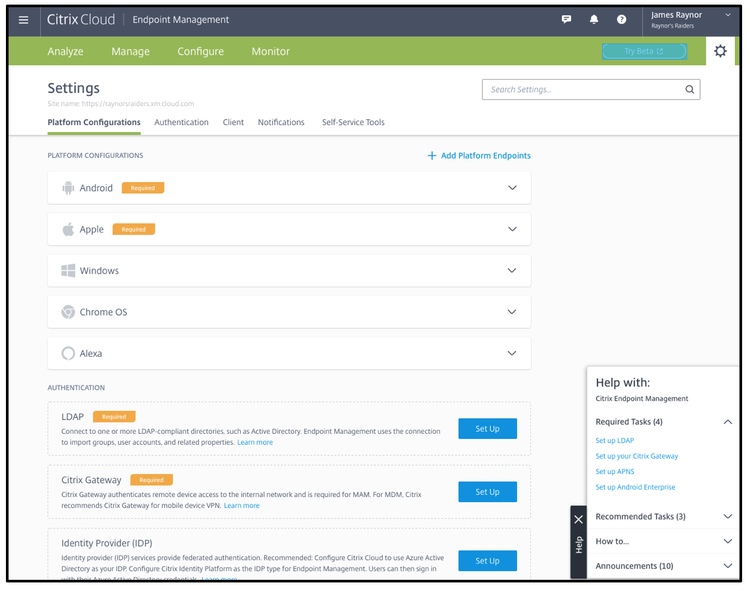Click the Endpoint Management title

(181, 20)
